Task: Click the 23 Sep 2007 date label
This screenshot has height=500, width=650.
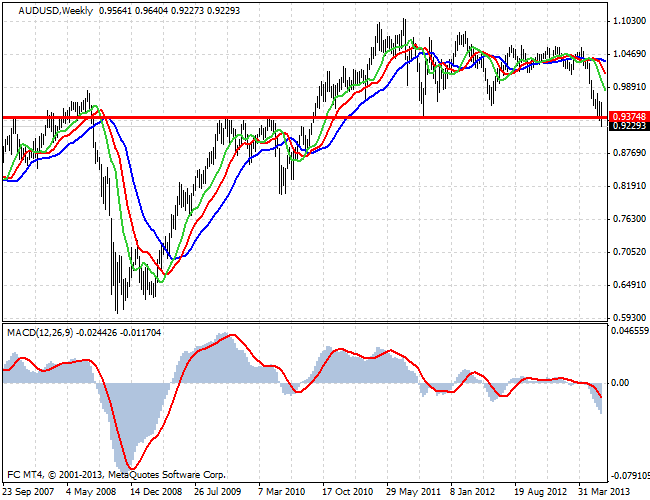Action: tap(28, 492)
